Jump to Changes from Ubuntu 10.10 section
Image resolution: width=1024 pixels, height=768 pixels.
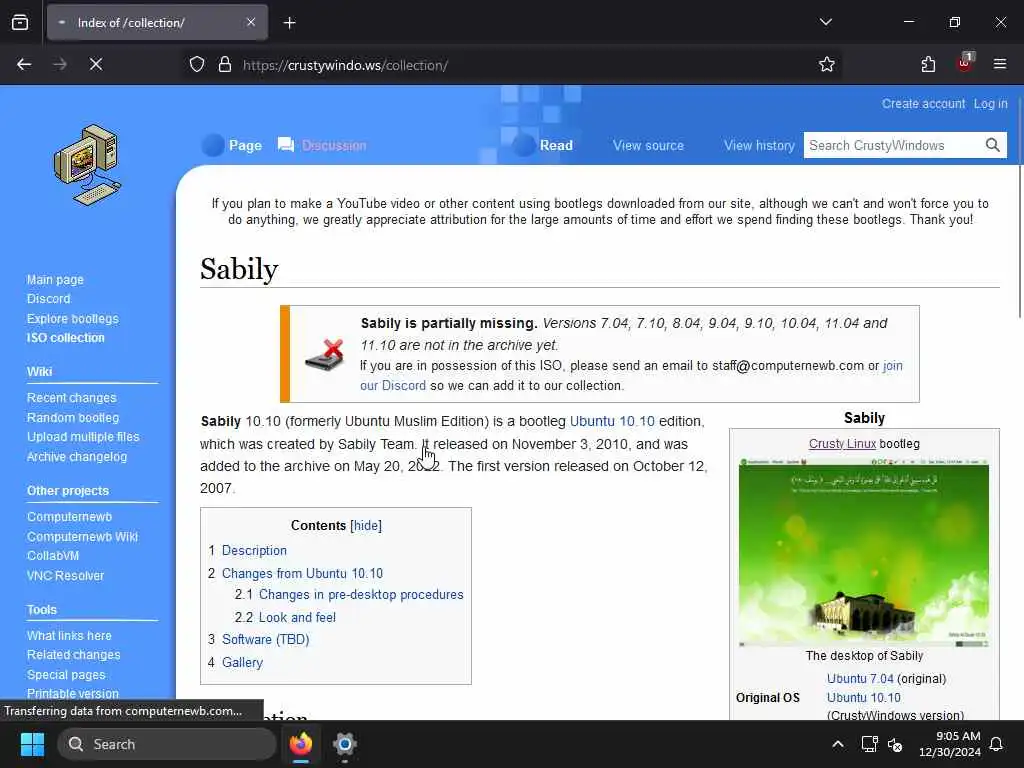(302, 573)
